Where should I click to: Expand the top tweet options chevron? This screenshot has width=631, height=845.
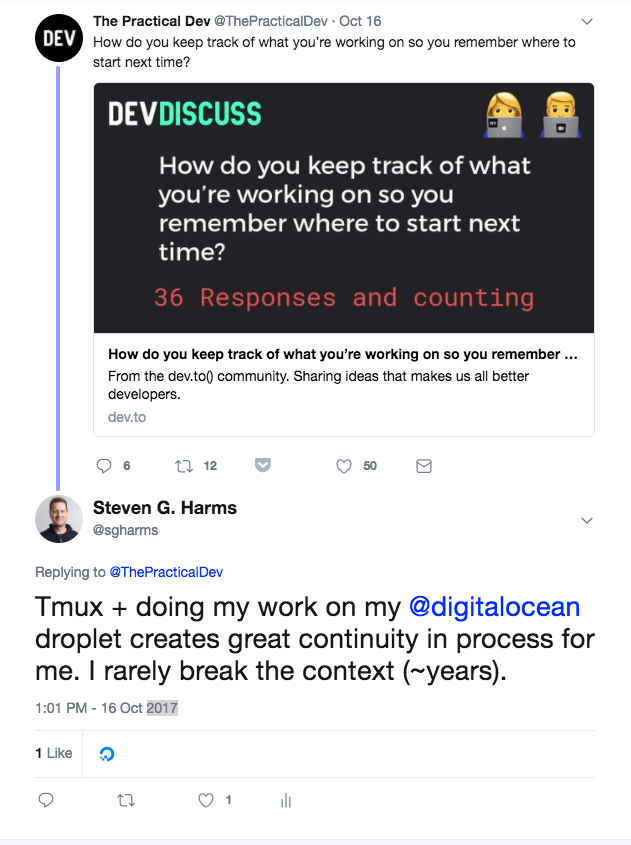click(587, 22)
